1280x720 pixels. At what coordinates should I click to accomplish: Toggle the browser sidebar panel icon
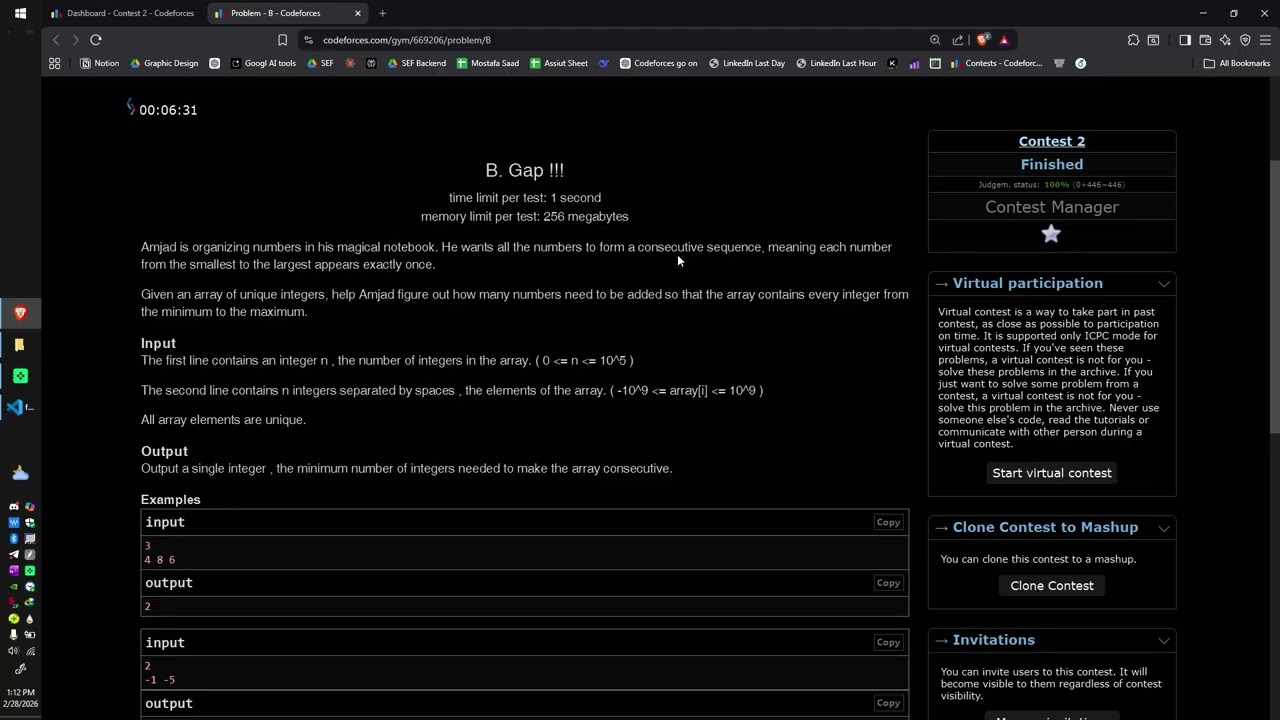tap(1185, 40)
